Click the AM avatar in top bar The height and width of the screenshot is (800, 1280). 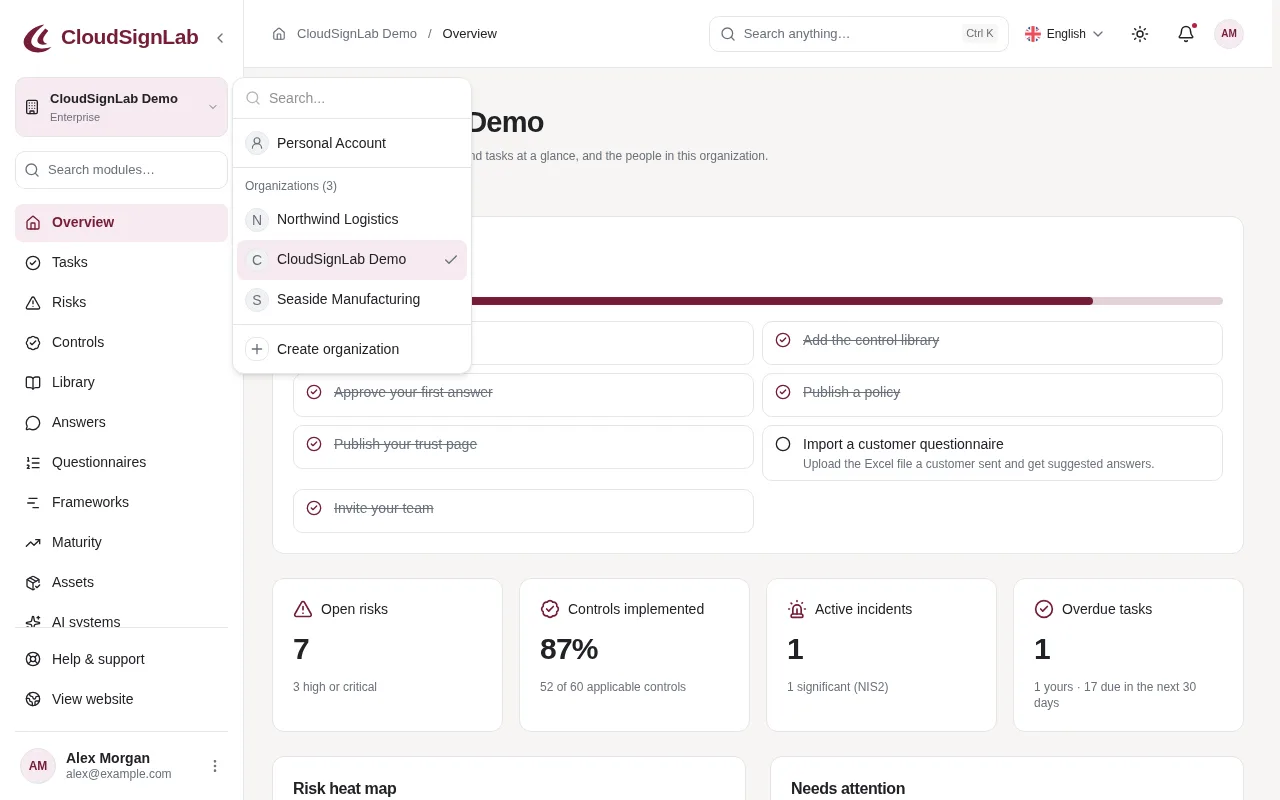tap(1229, 34)
